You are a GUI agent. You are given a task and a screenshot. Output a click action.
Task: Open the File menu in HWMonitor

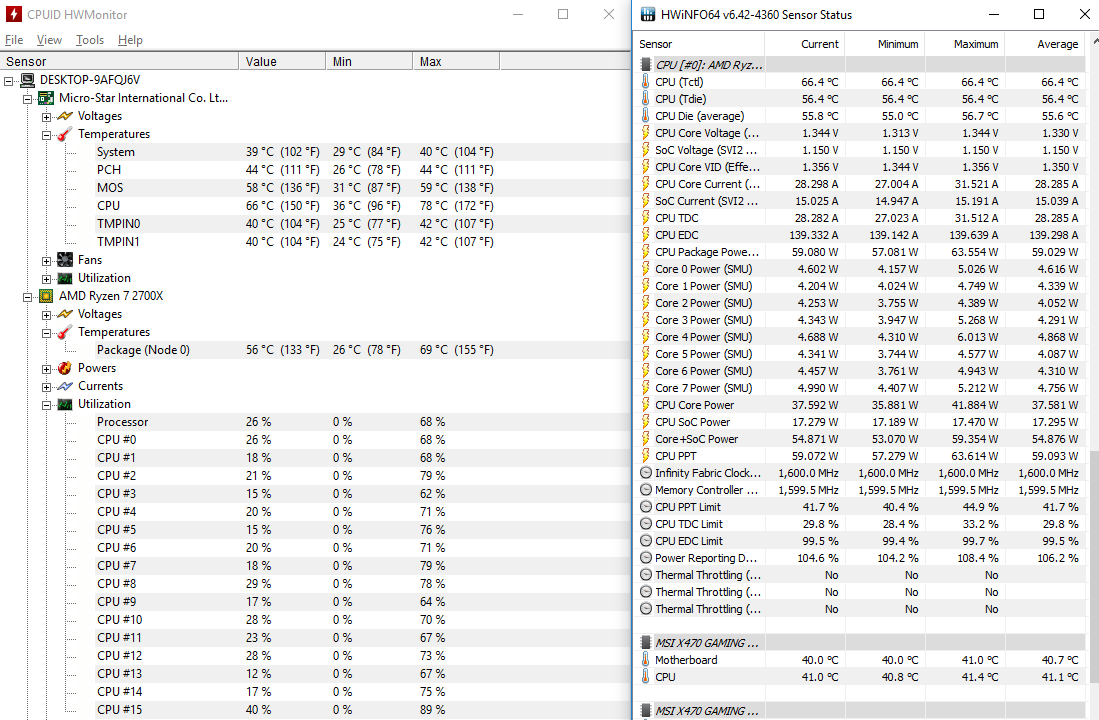(x=14, y=40)
